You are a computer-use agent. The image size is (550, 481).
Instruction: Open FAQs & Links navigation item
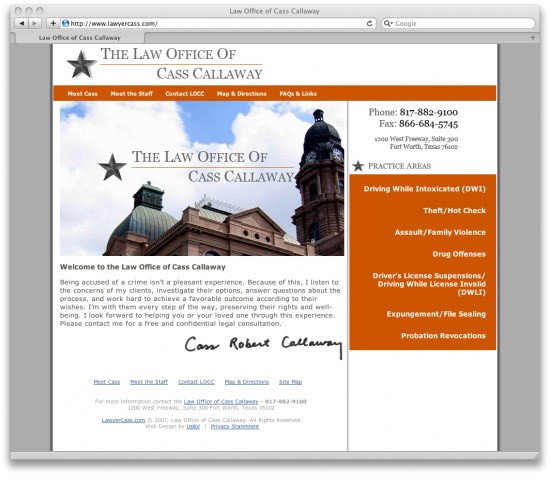click(298, 94)
